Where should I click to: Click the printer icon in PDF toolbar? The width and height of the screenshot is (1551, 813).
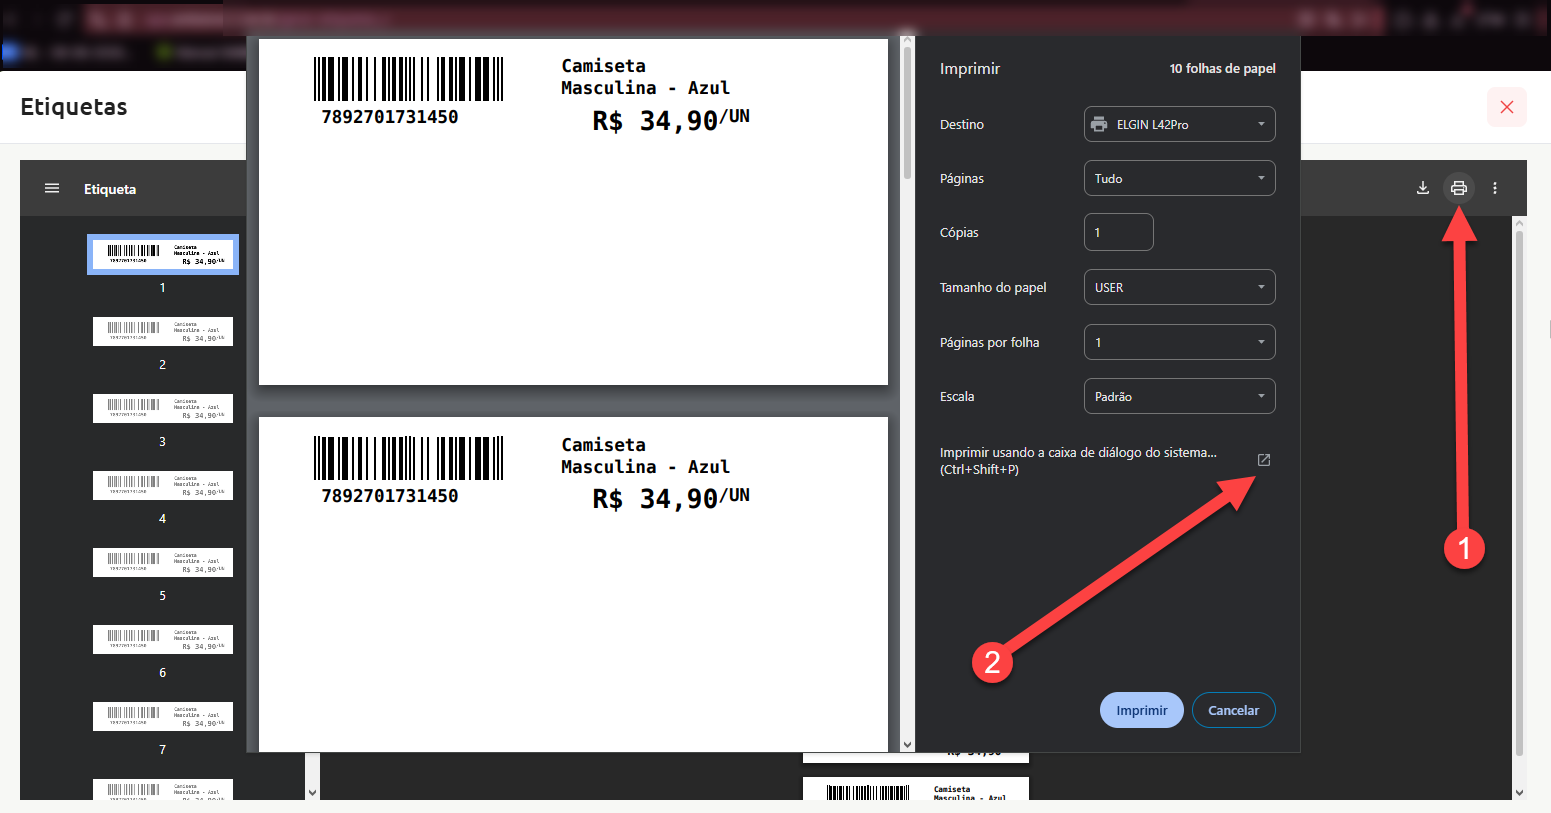pos(1459,188)
